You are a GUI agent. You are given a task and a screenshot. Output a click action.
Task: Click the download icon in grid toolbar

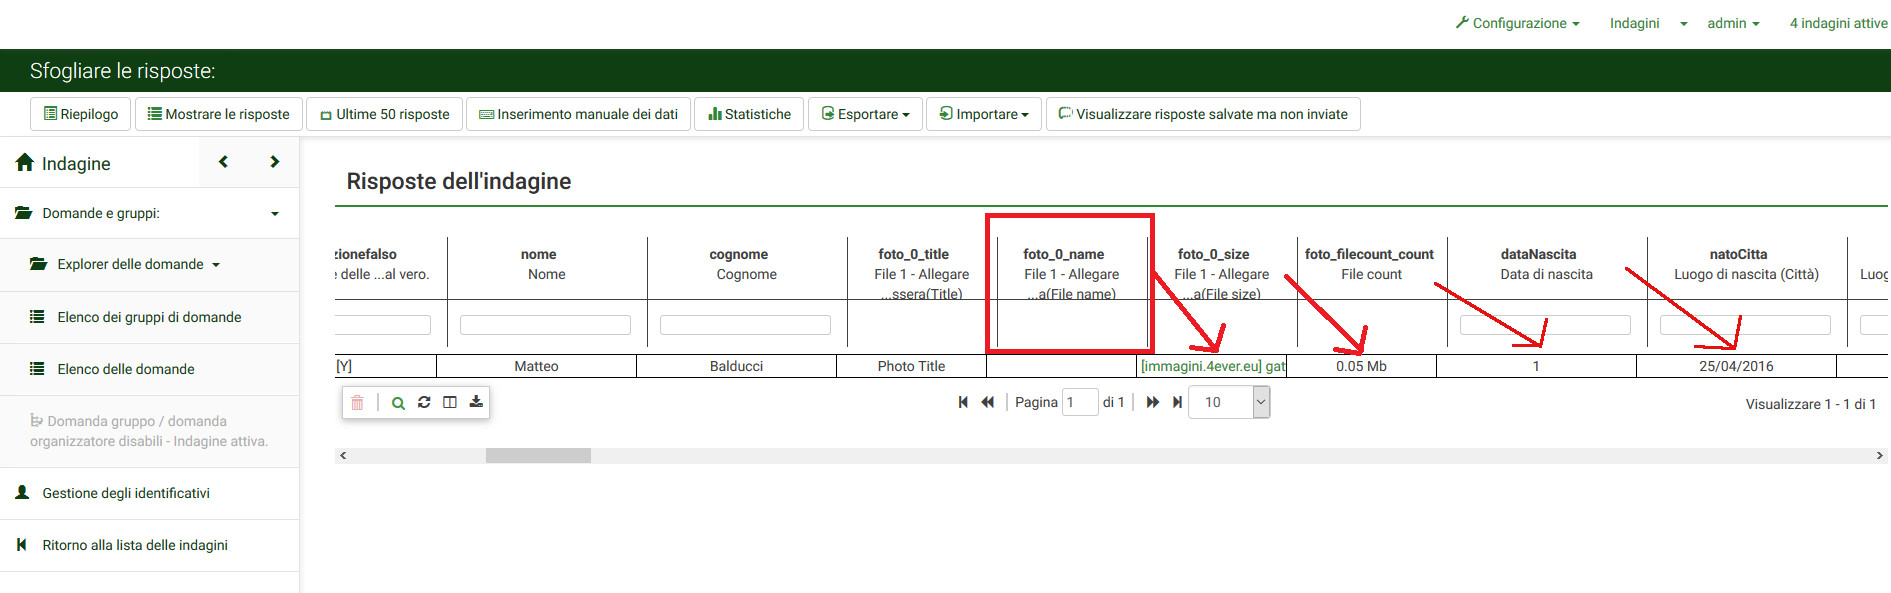tap(476, 402)
